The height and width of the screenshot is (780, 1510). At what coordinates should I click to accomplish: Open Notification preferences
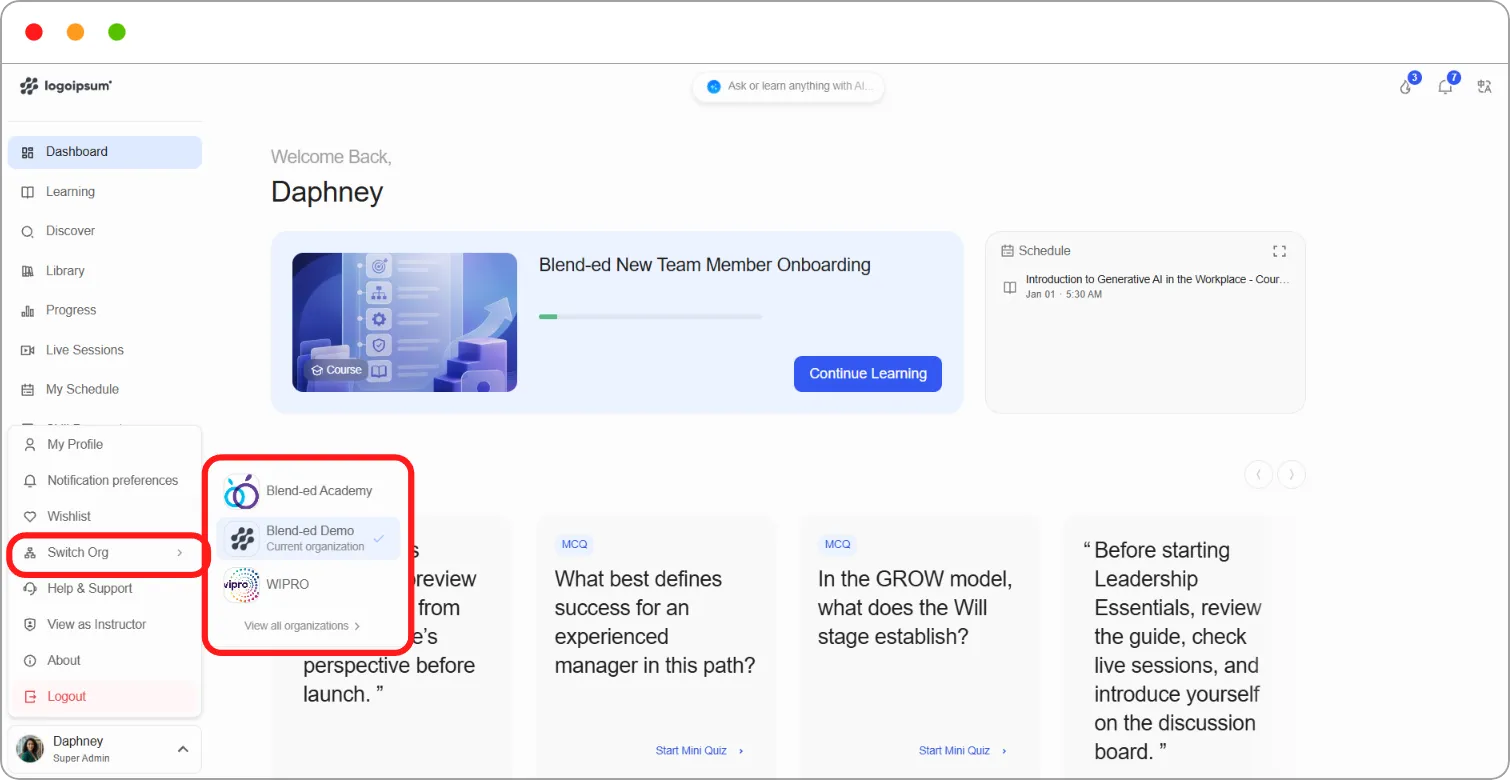105,480
